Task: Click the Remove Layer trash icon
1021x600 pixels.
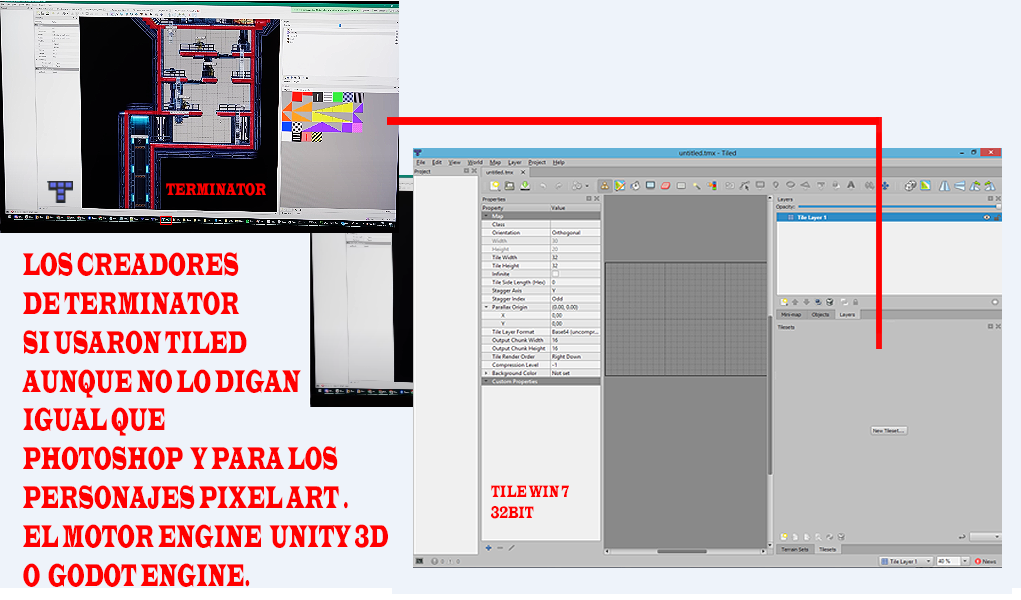Action: click(830, 302)
